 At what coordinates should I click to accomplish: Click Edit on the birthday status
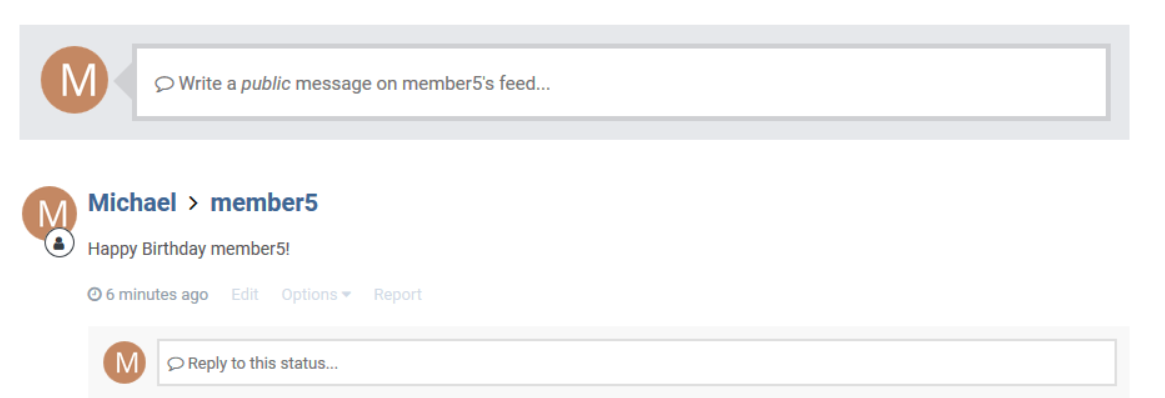244,295
